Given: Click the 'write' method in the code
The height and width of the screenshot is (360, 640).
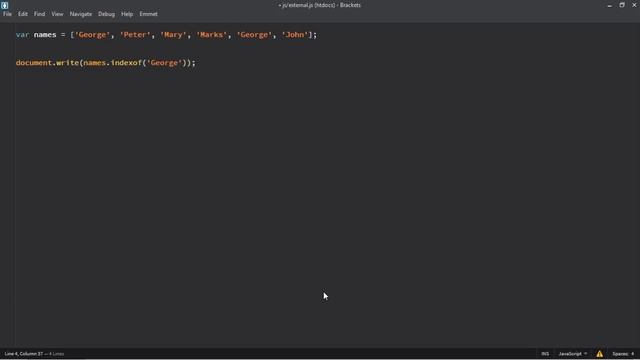Looking at the screenshot, I should pos(67,63).
